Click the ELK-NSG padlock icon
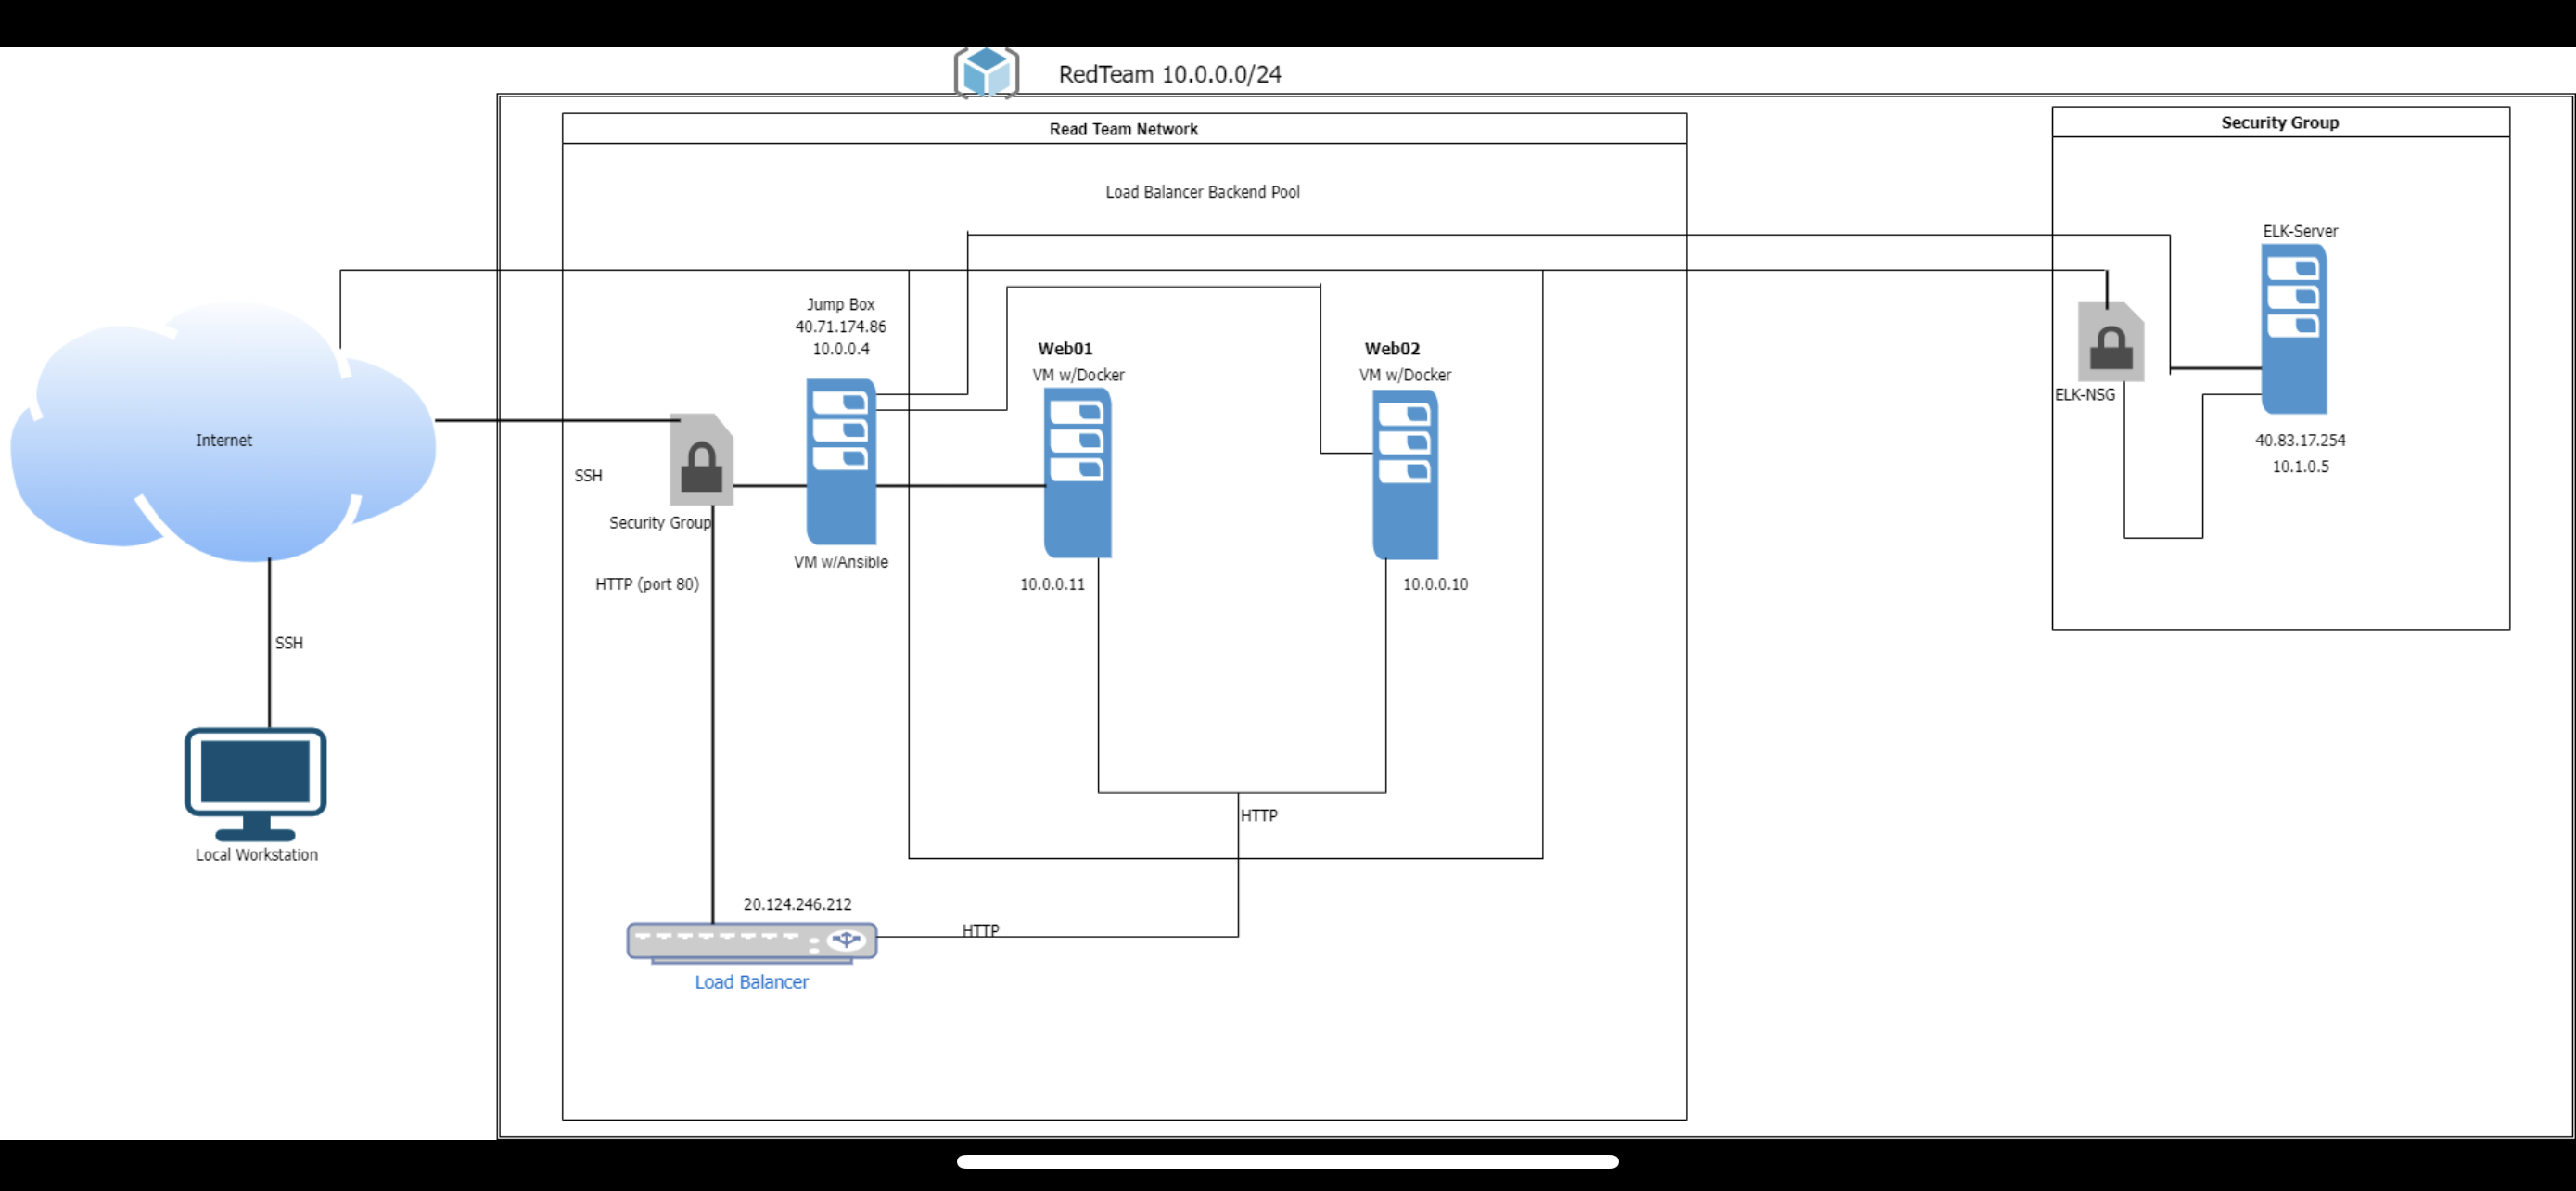The height and width of the screenshot is (1191, 2576). tap(2111, 342)
